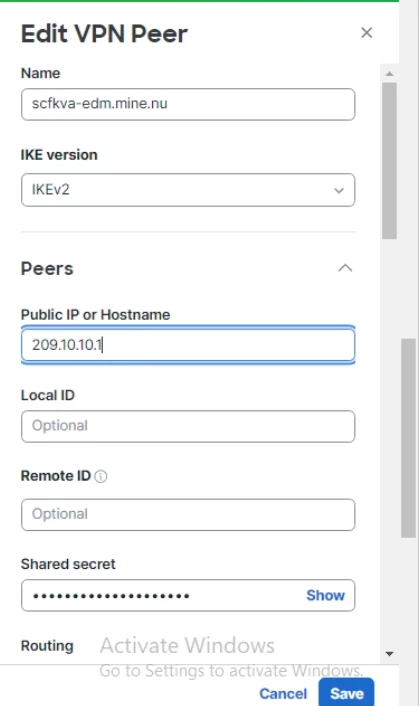
Task: Cancel the VPN peer edits
Action: coord(283,694)
